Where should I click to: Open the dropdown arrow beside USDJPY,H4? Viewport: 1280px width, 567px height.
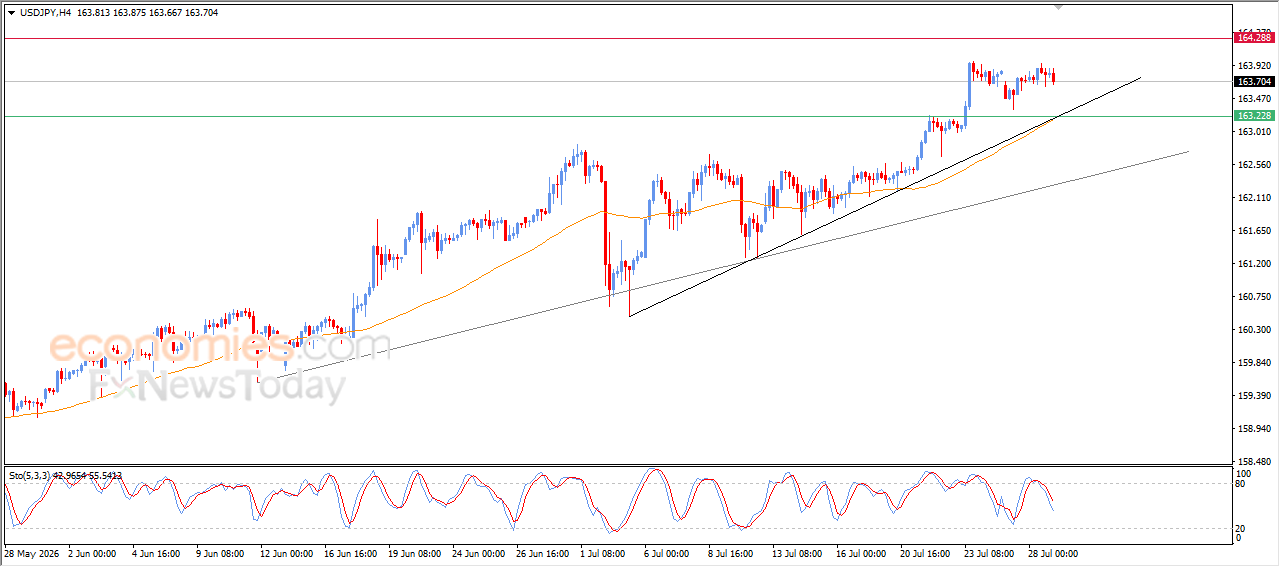tap(12, 13)
